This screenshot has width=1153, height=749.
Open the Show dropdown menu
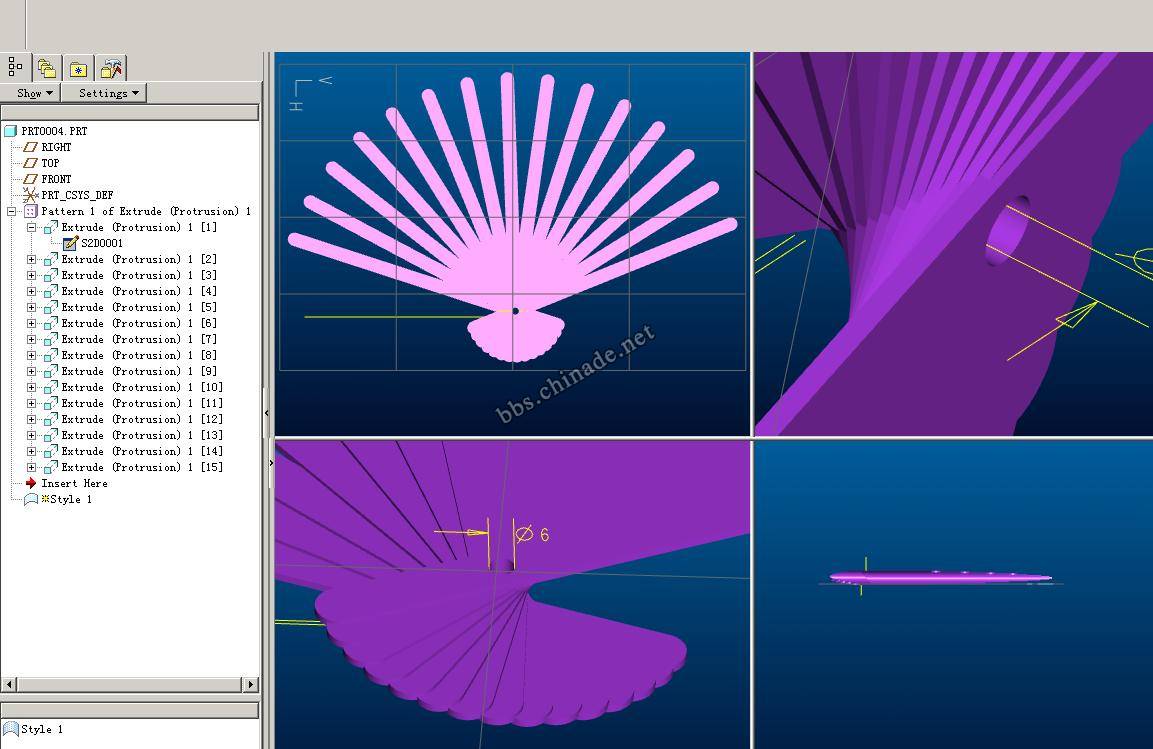(x=35, y=93)
